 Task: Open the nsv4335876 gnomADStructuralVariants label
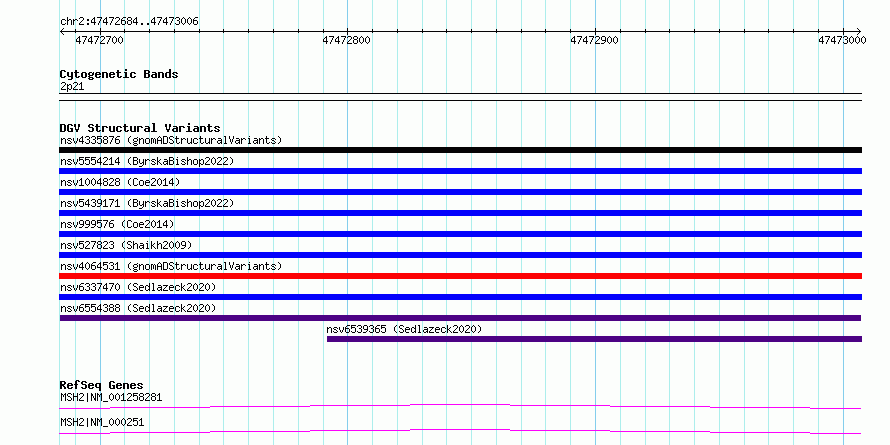[x=171, y=140]
